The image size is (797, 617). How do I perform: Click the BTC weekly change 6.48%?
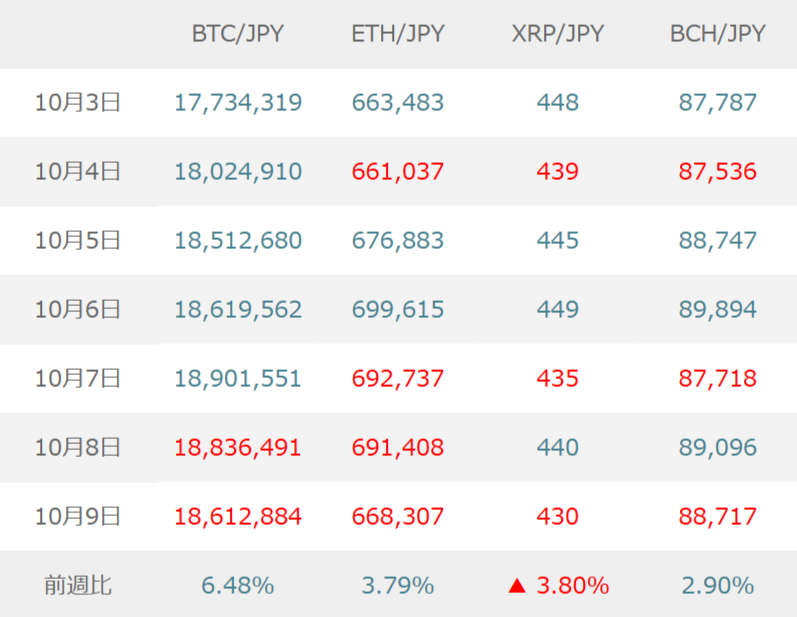coord(238,585)
